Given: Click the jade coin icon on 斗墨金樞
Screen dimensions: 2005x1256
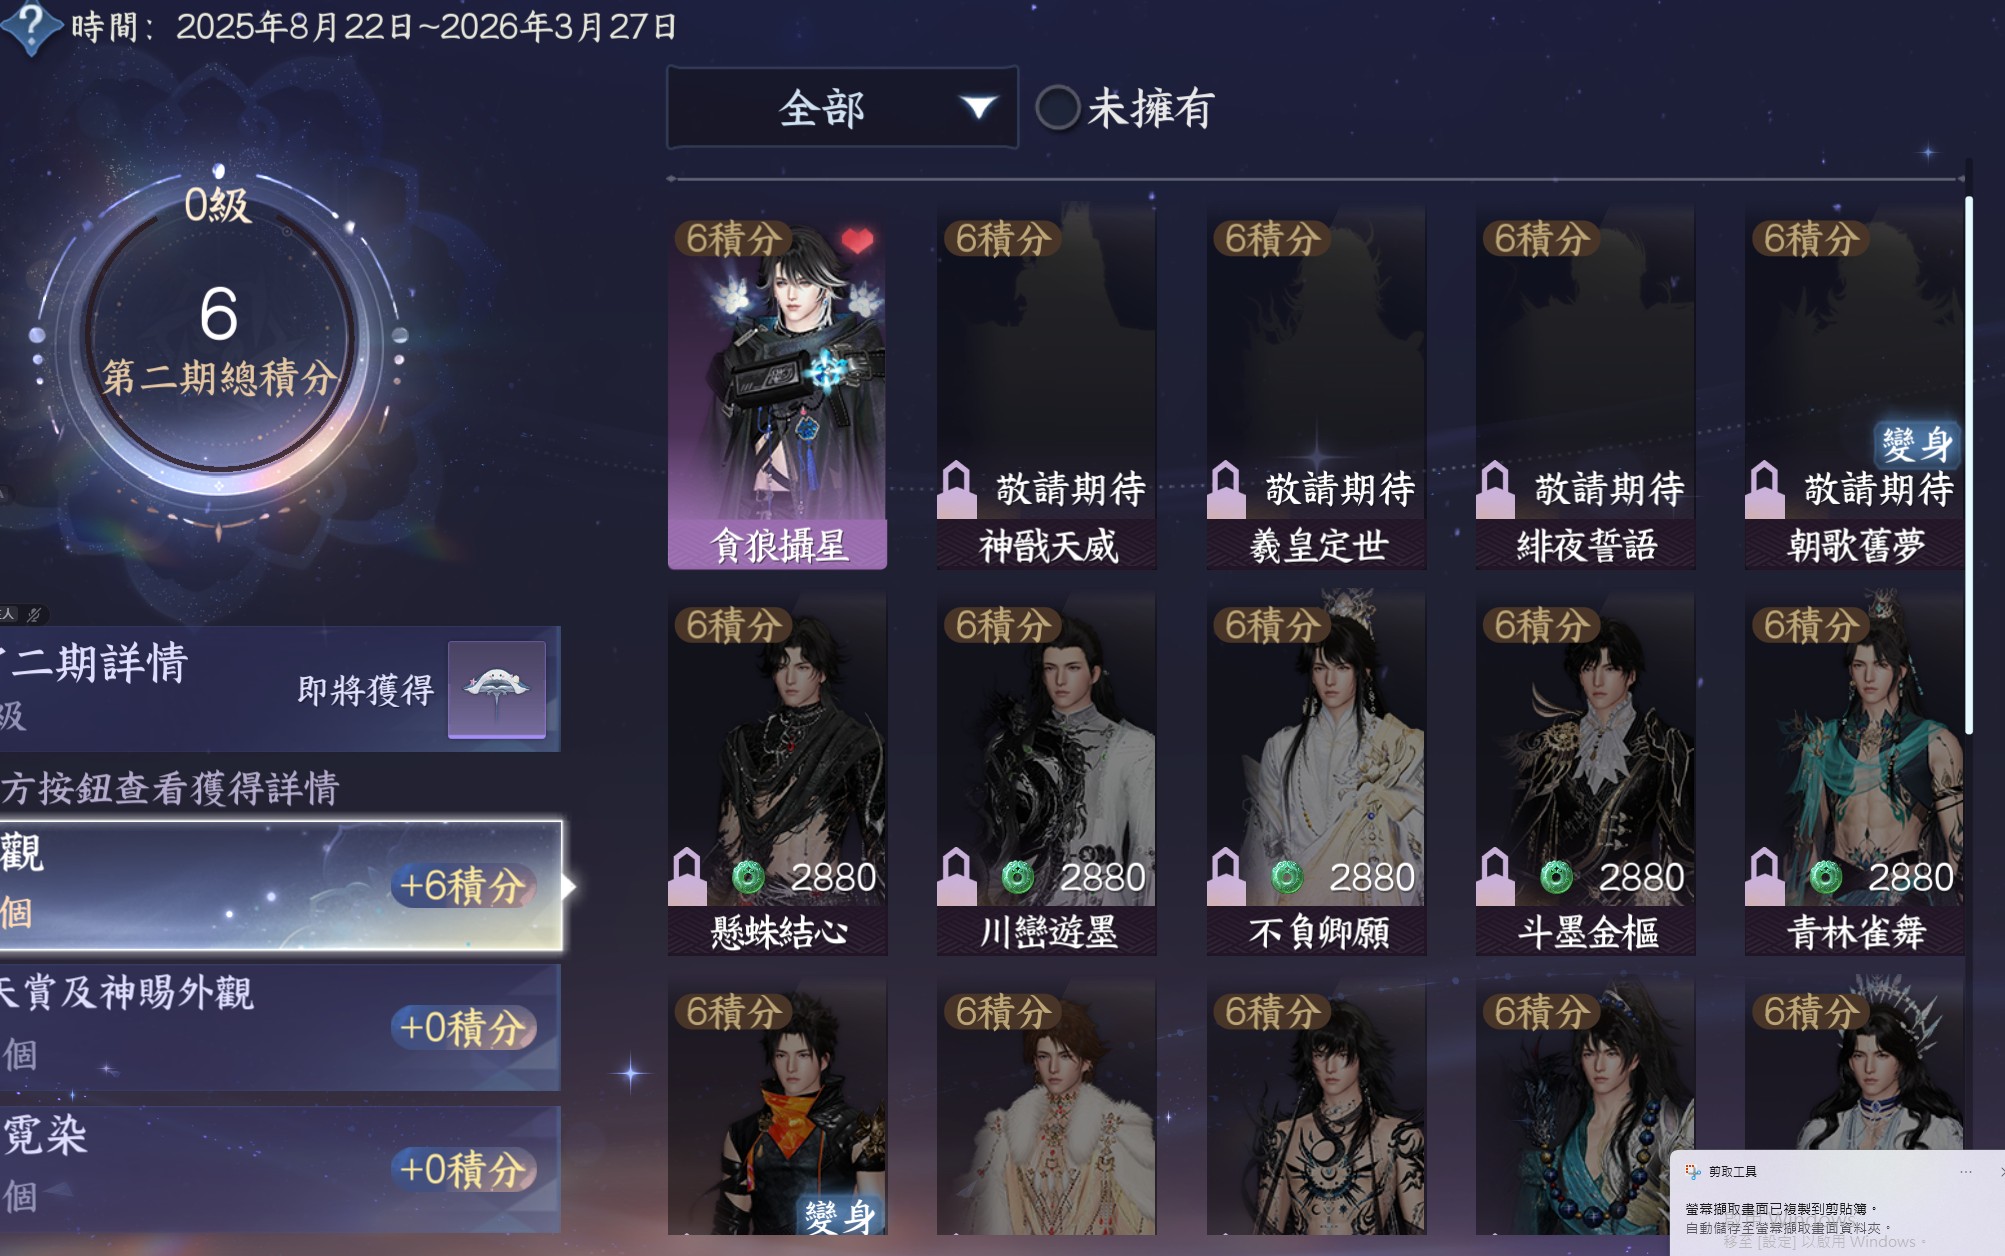Looking at the screenshot, I should [x=1556, y=877].
